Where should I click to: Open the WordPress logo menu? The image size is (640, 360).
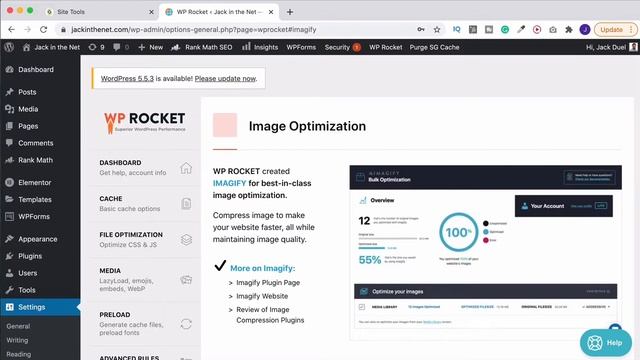click(x=9, y=47)
